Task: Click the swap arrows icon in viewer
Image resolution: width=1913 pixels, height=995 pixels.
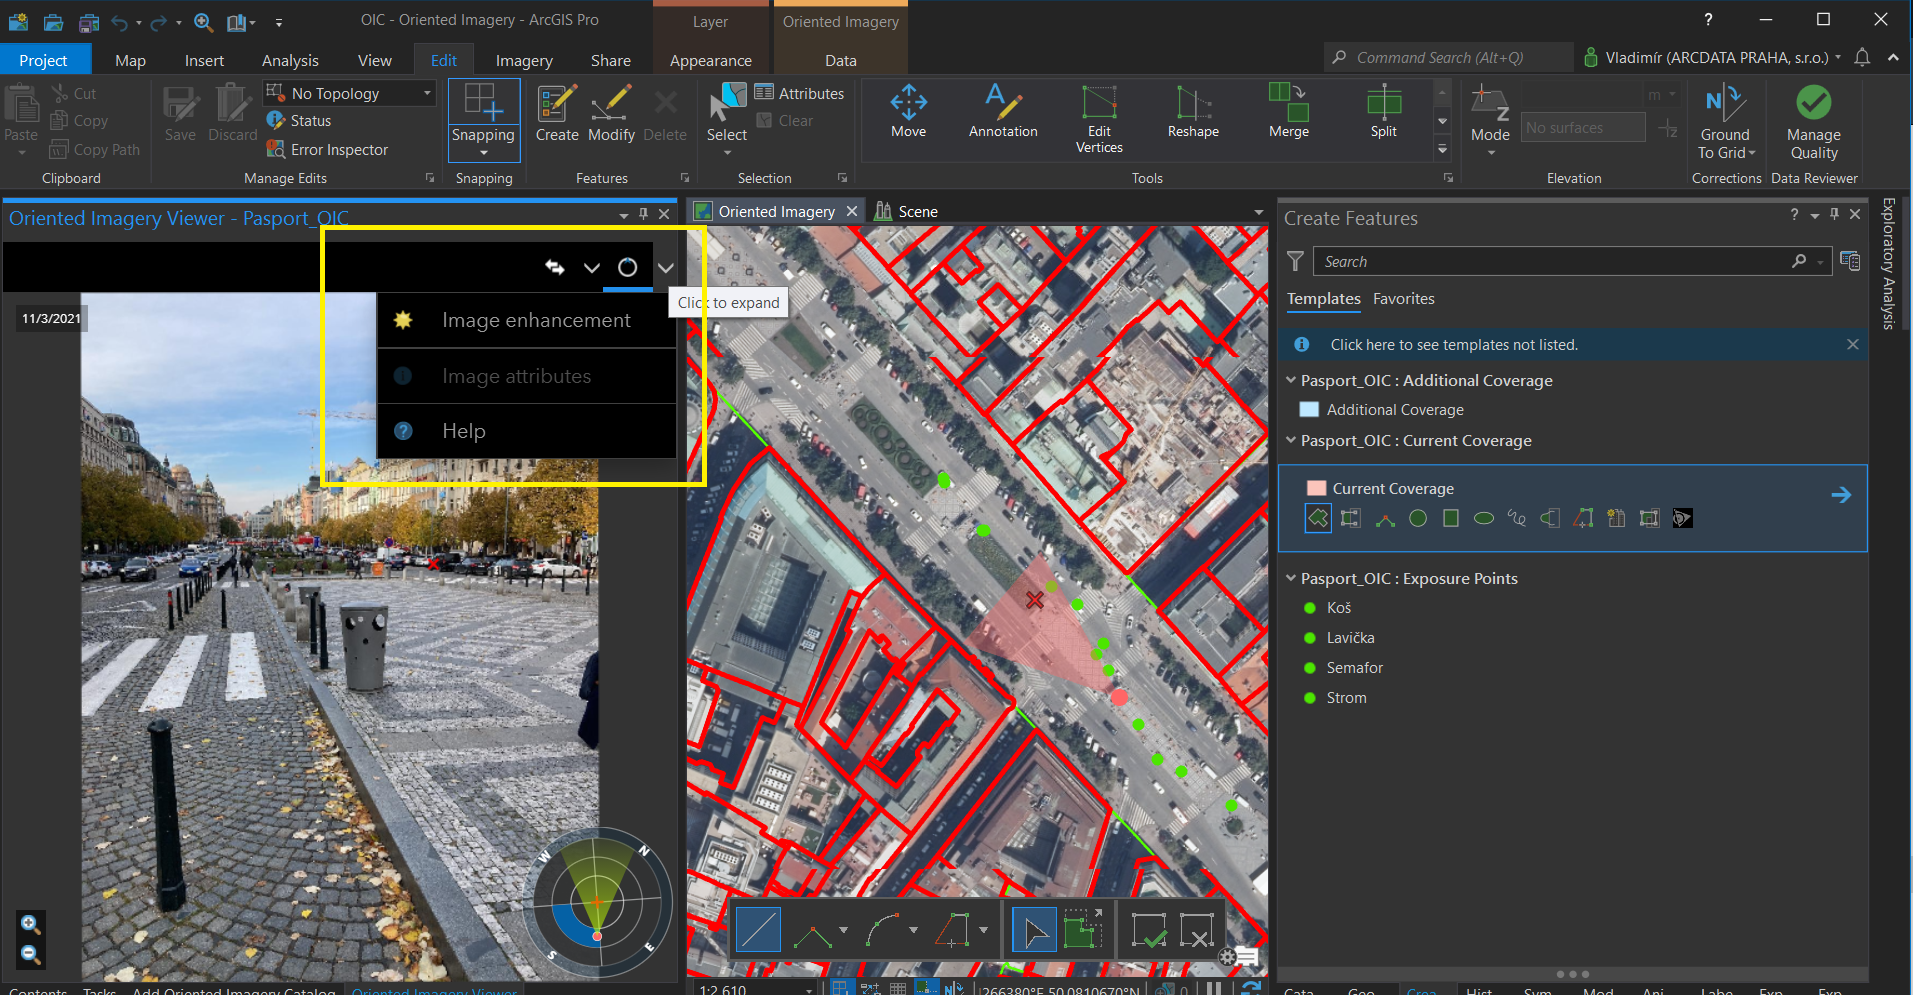Action: [x=555, y=267]
